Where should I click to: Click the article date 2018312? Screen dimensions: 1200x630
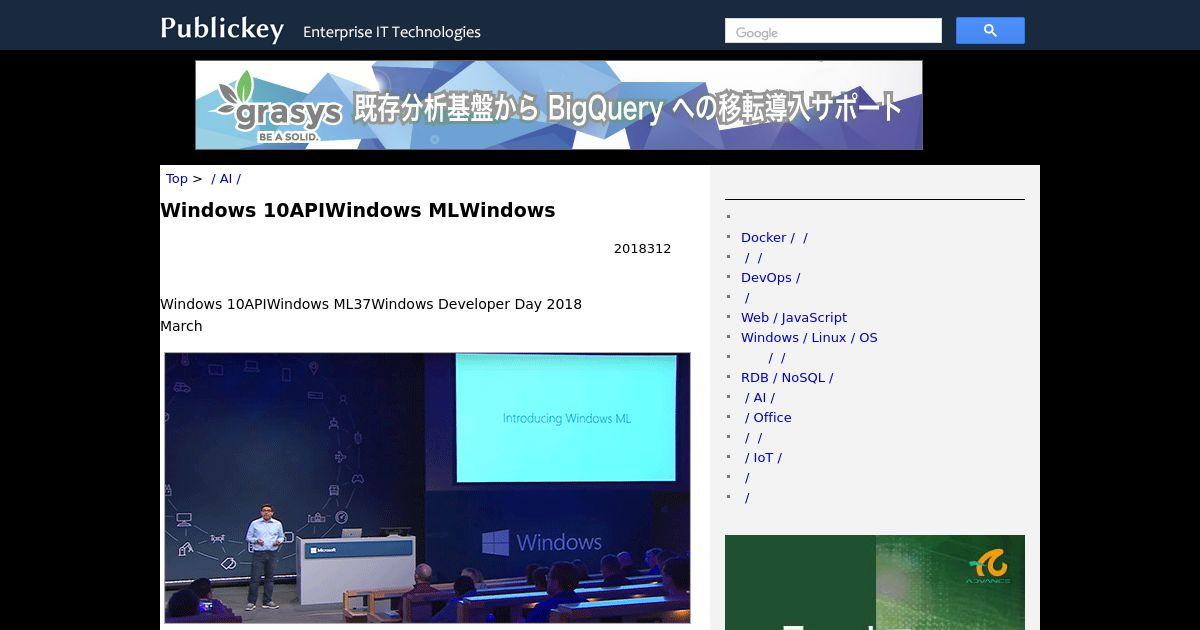click(x=642, y=249)
